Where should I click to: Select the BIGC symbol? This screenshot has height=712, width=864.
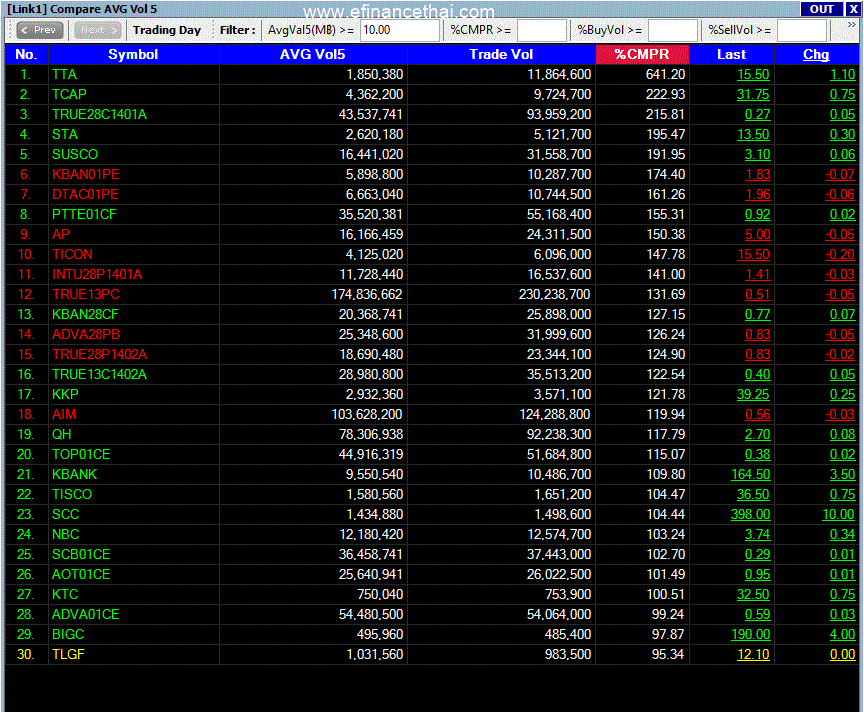pos(68,635)
